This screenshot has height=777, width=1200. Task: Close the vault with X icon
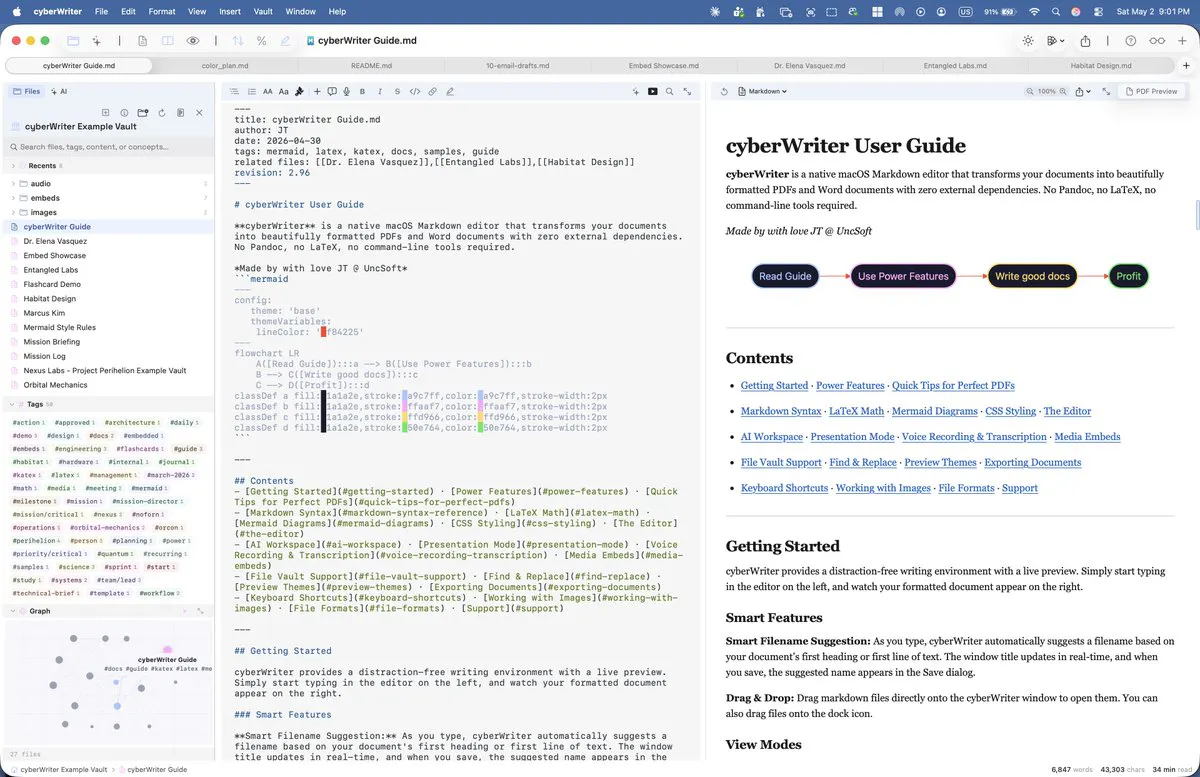(199, 113)
